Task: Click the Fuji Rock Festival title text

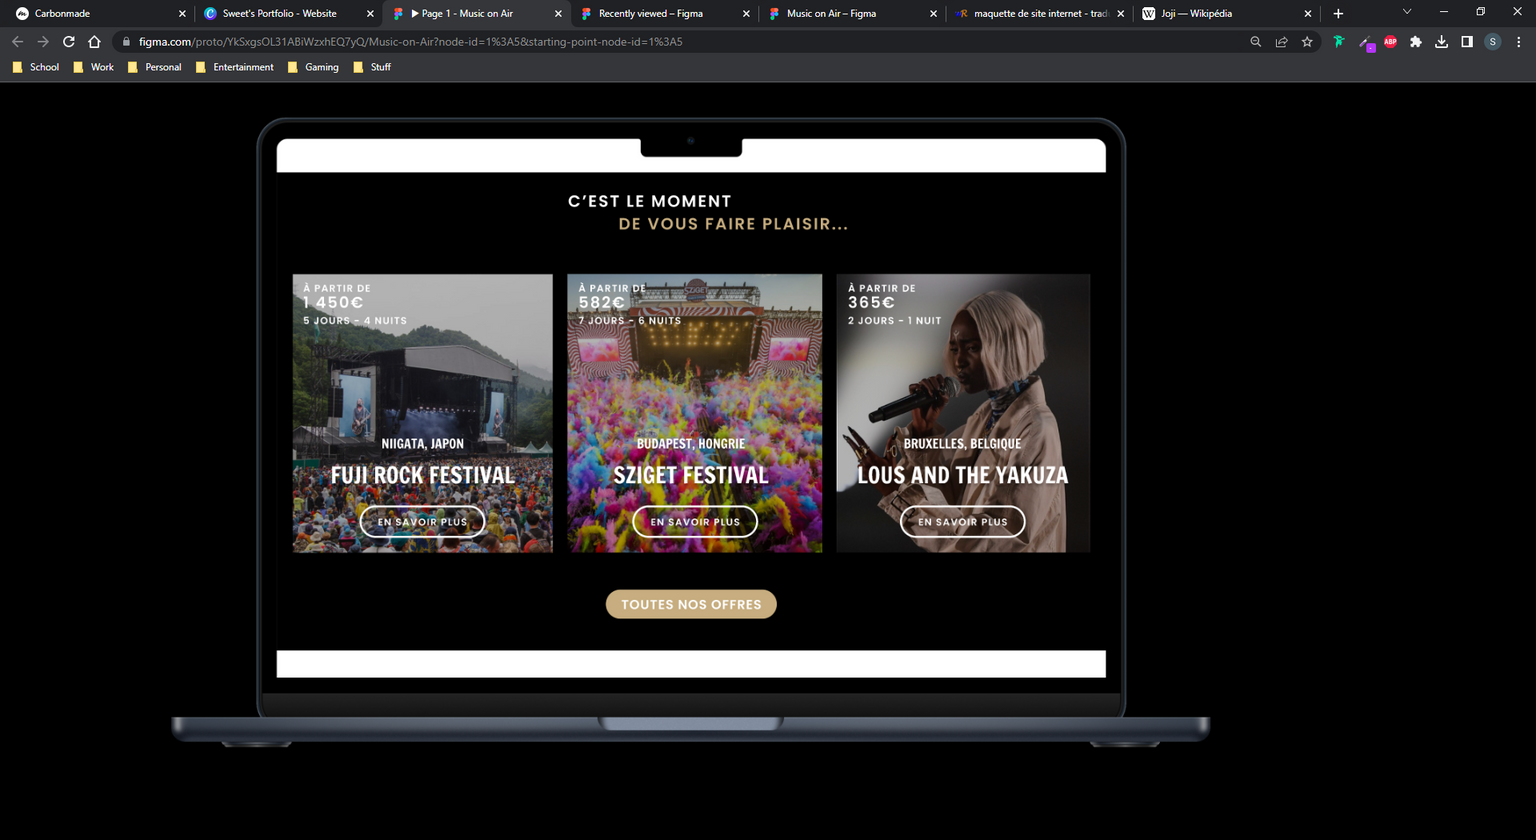Action: (x=422, y=475)
